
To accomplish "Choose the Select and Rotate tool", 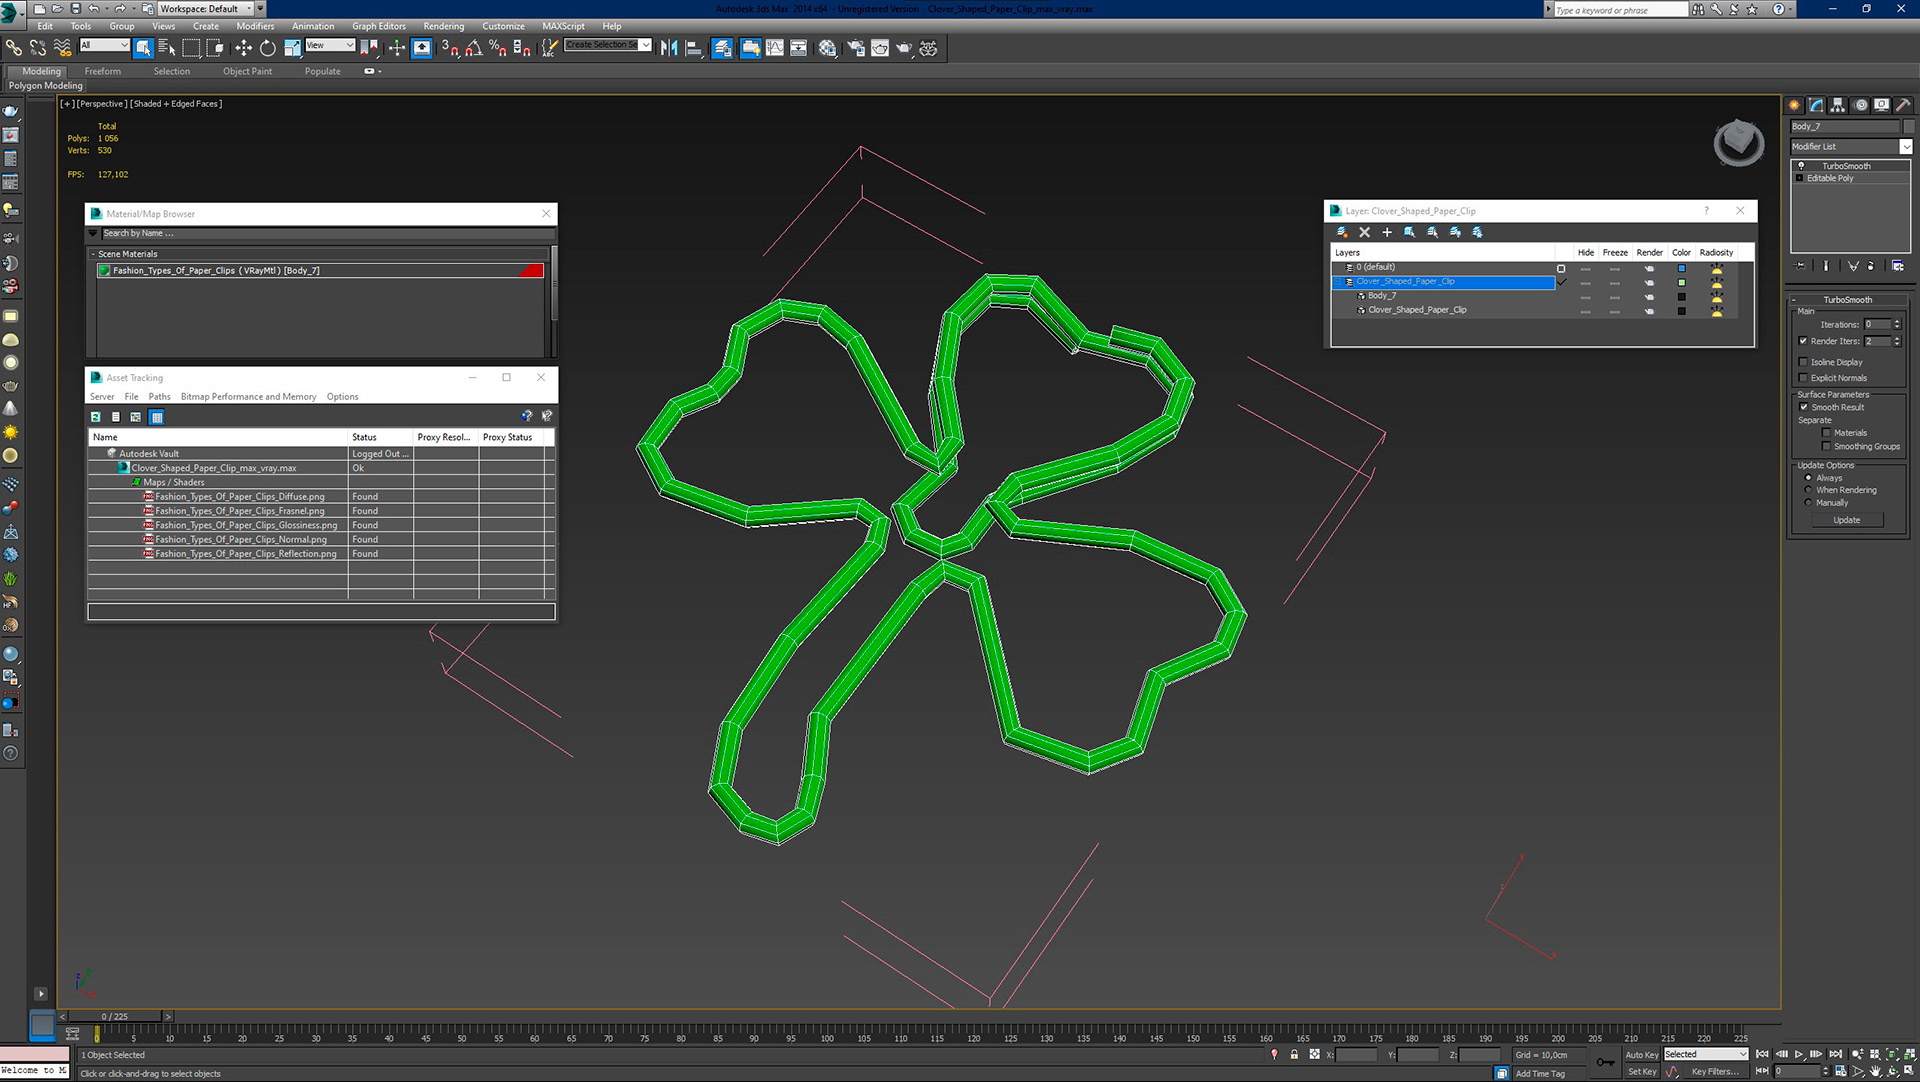I will [x=267, y=47].
